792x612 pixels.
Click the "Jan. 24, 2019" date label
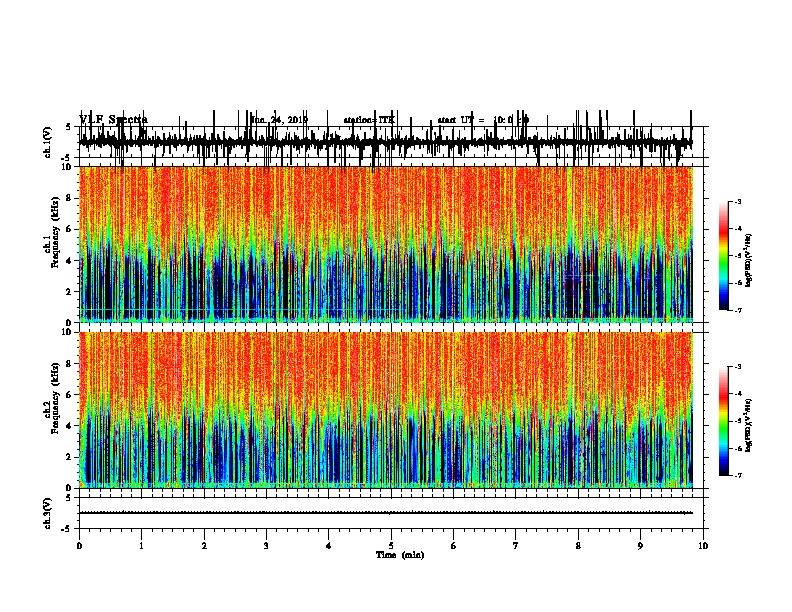click(x=279, y=120)
